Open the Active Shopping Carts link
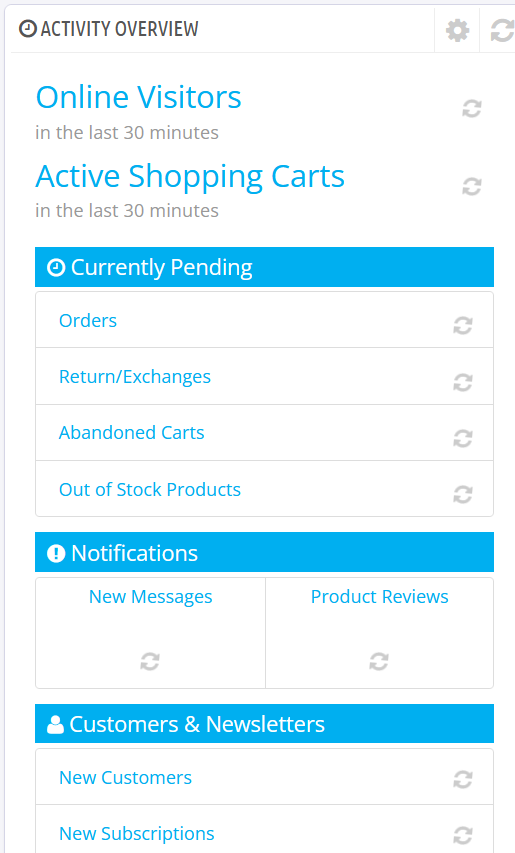 [190, 176]
